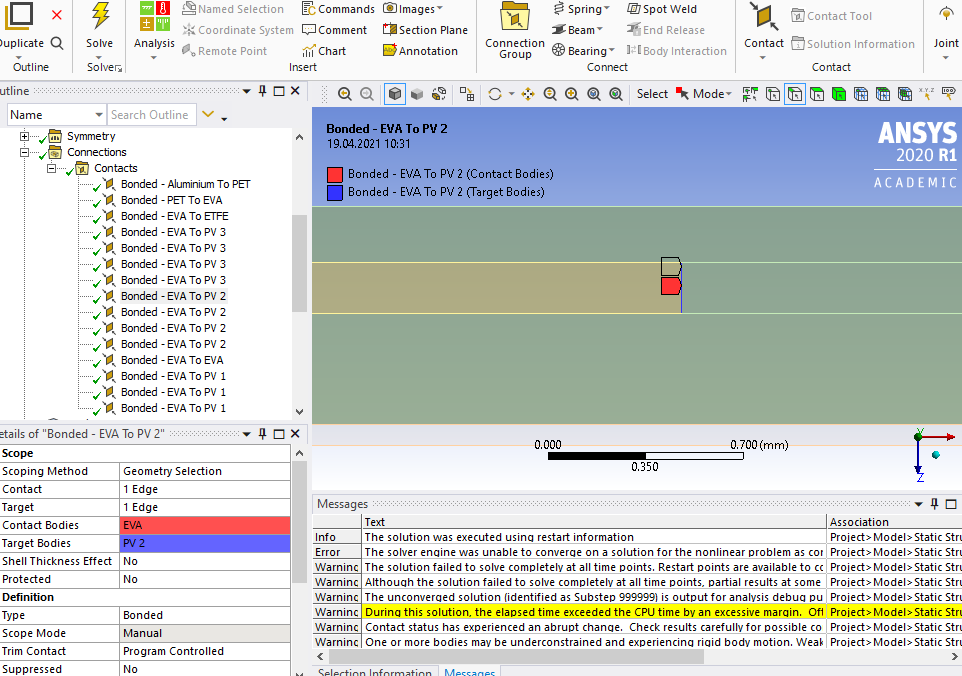Toggle the Body selection filter

point(839,94)
